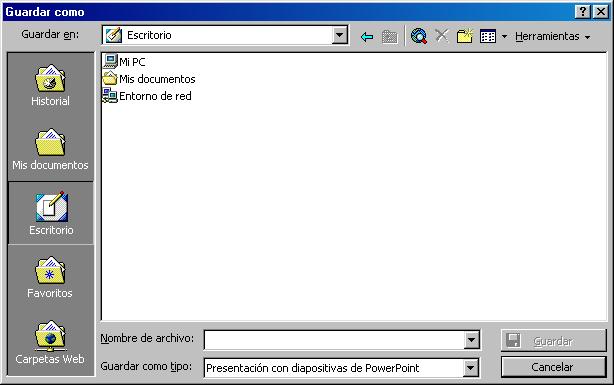614x385 pixels.
Task: Click the Cancelar button
Action: (x=553, y=367)
